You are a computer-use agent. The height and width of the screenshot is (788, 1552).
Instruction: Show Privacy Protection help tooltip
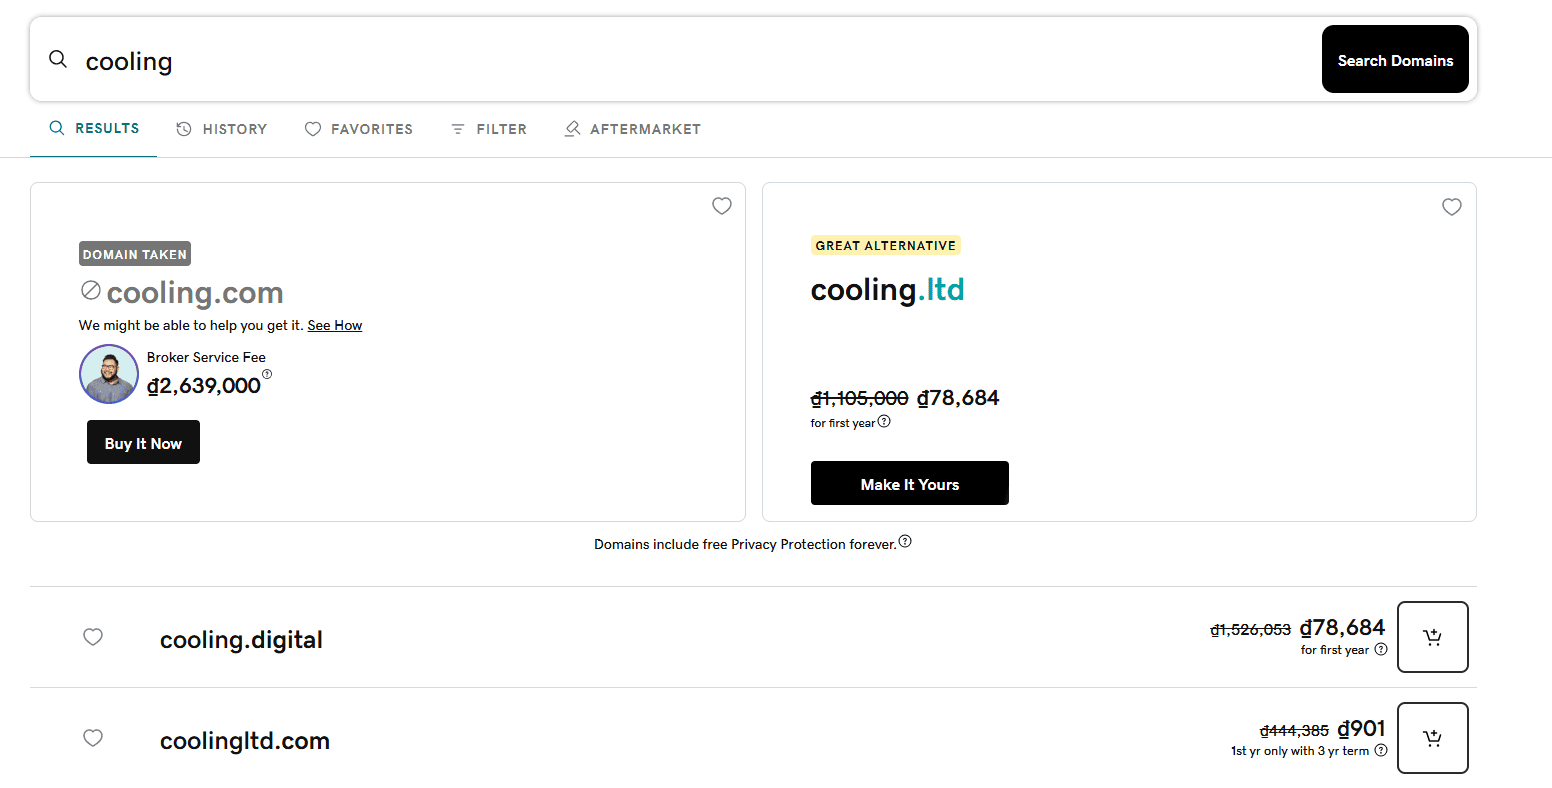[x=905, y=541]
